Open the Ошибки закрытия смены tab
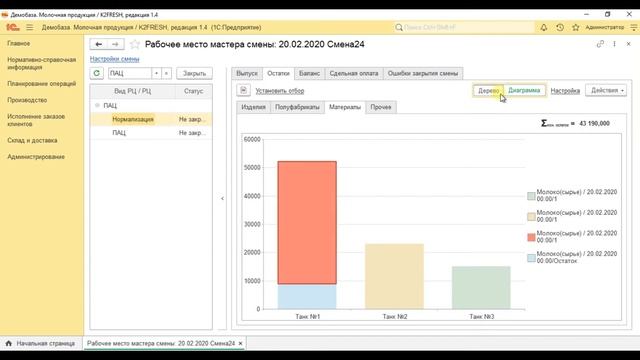The height and width of the screenshot is (360, 640). pos(423,73)
